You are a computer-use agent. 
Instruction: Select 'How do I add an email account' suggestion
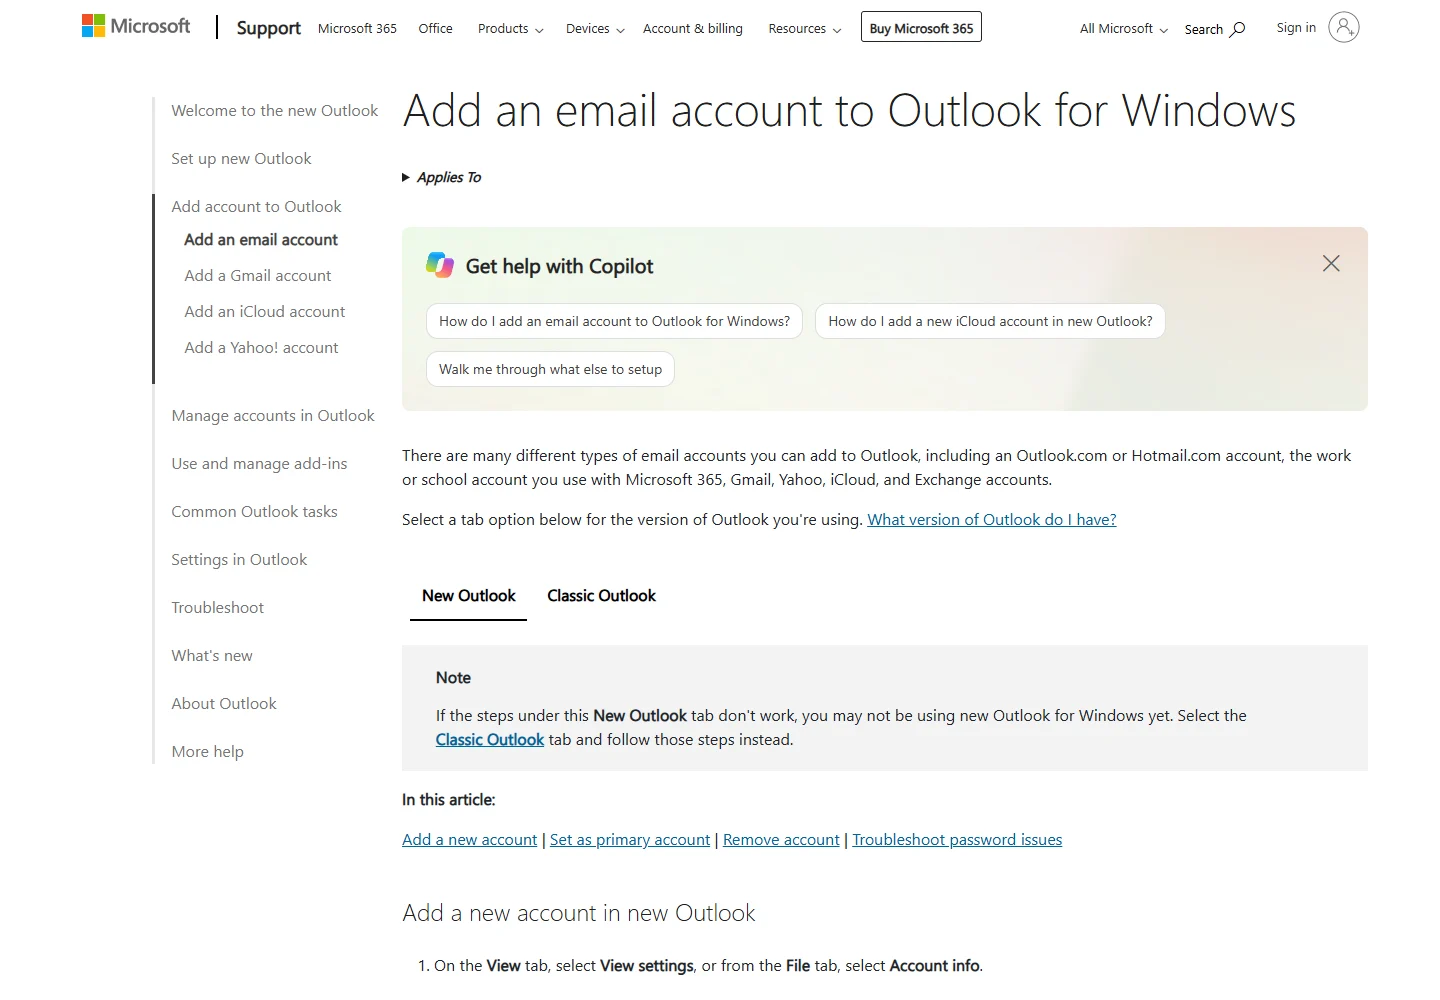tap(614, 321)
